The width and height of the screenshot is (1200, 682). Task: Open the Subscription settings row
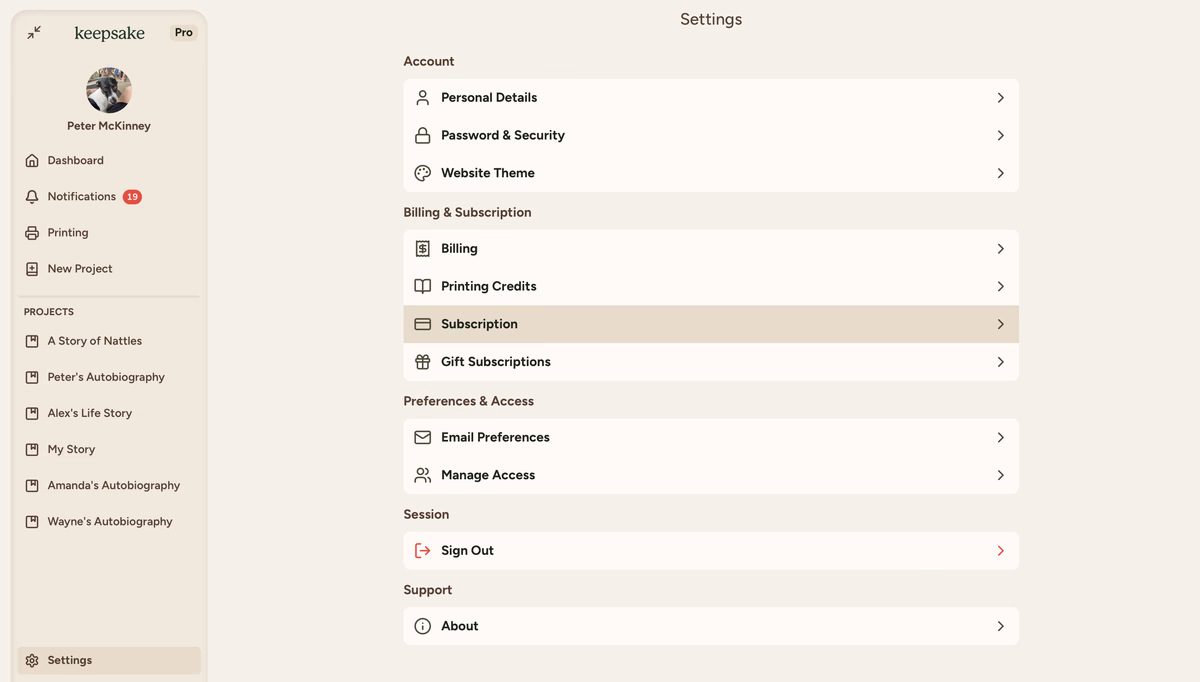pyautogui.click(x=710, y=325)
